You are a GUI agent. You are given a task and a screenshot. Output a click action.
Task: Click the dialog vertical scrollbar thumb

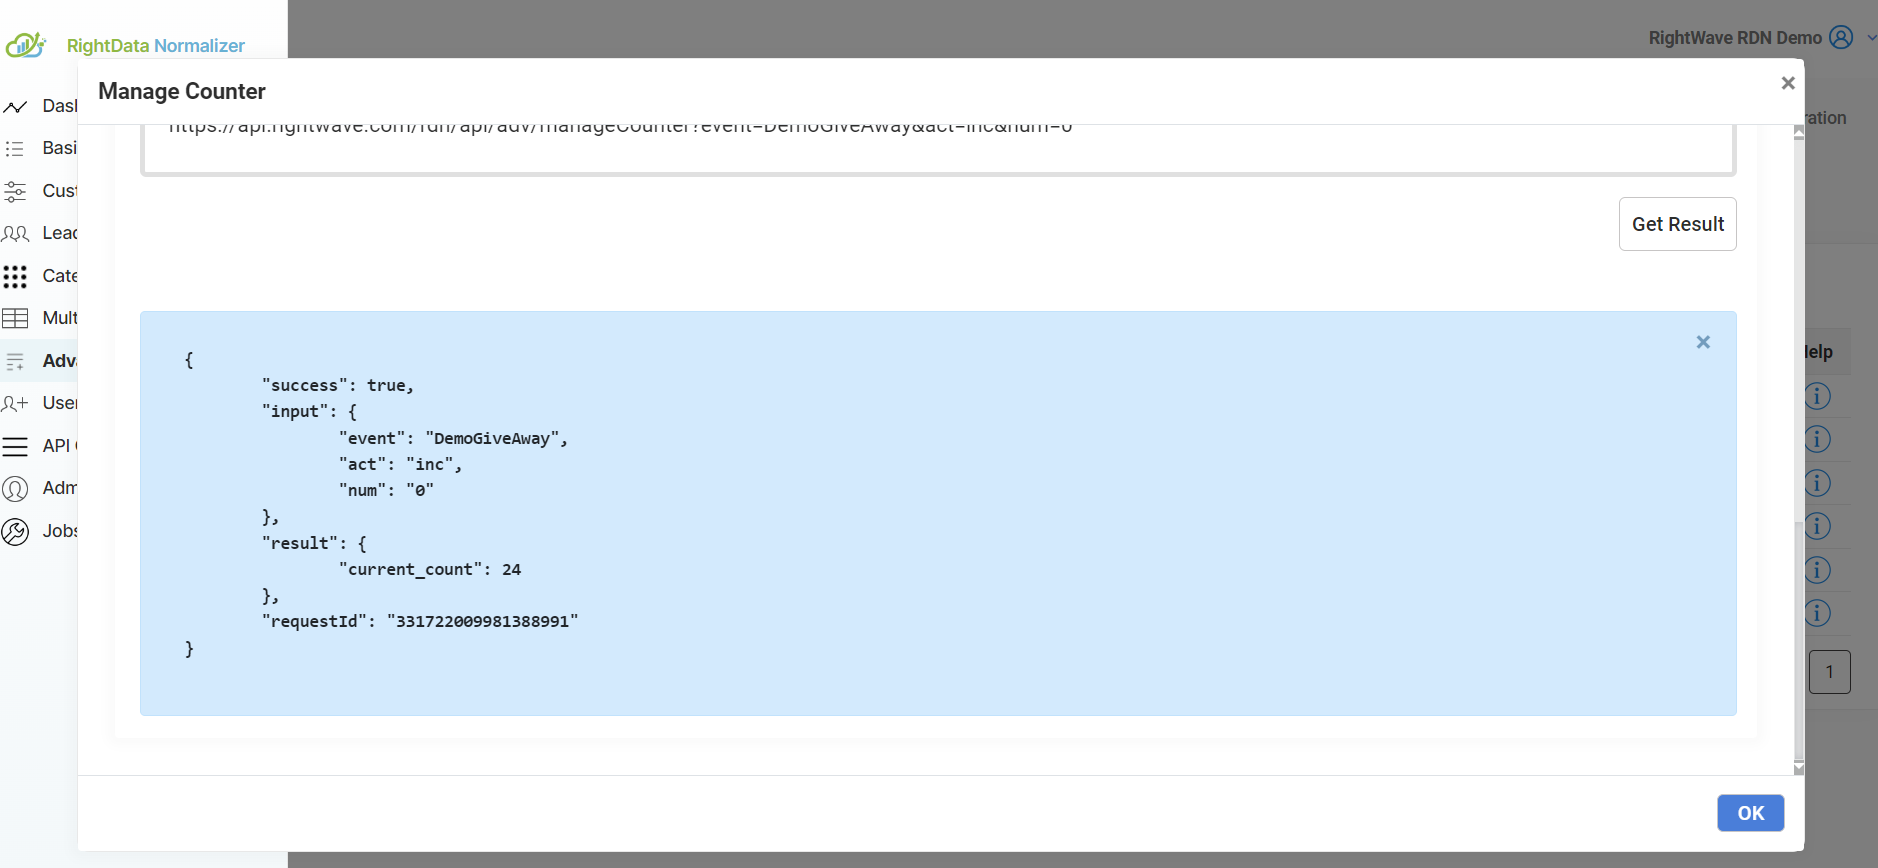[x=1799, y=640]
